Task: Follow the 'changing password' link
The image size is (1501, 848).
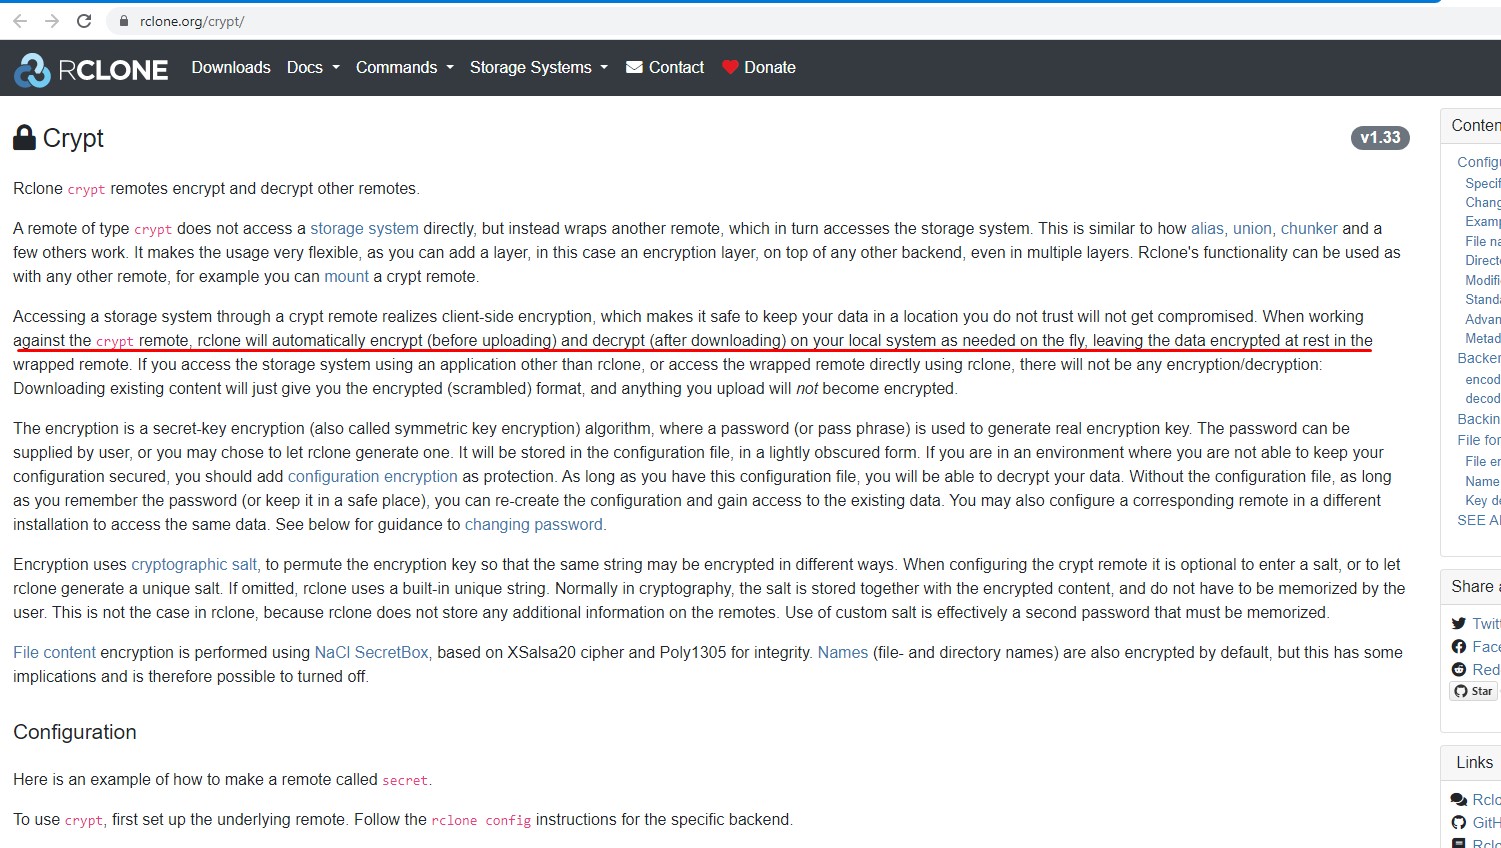Action: tap(534, 525)
